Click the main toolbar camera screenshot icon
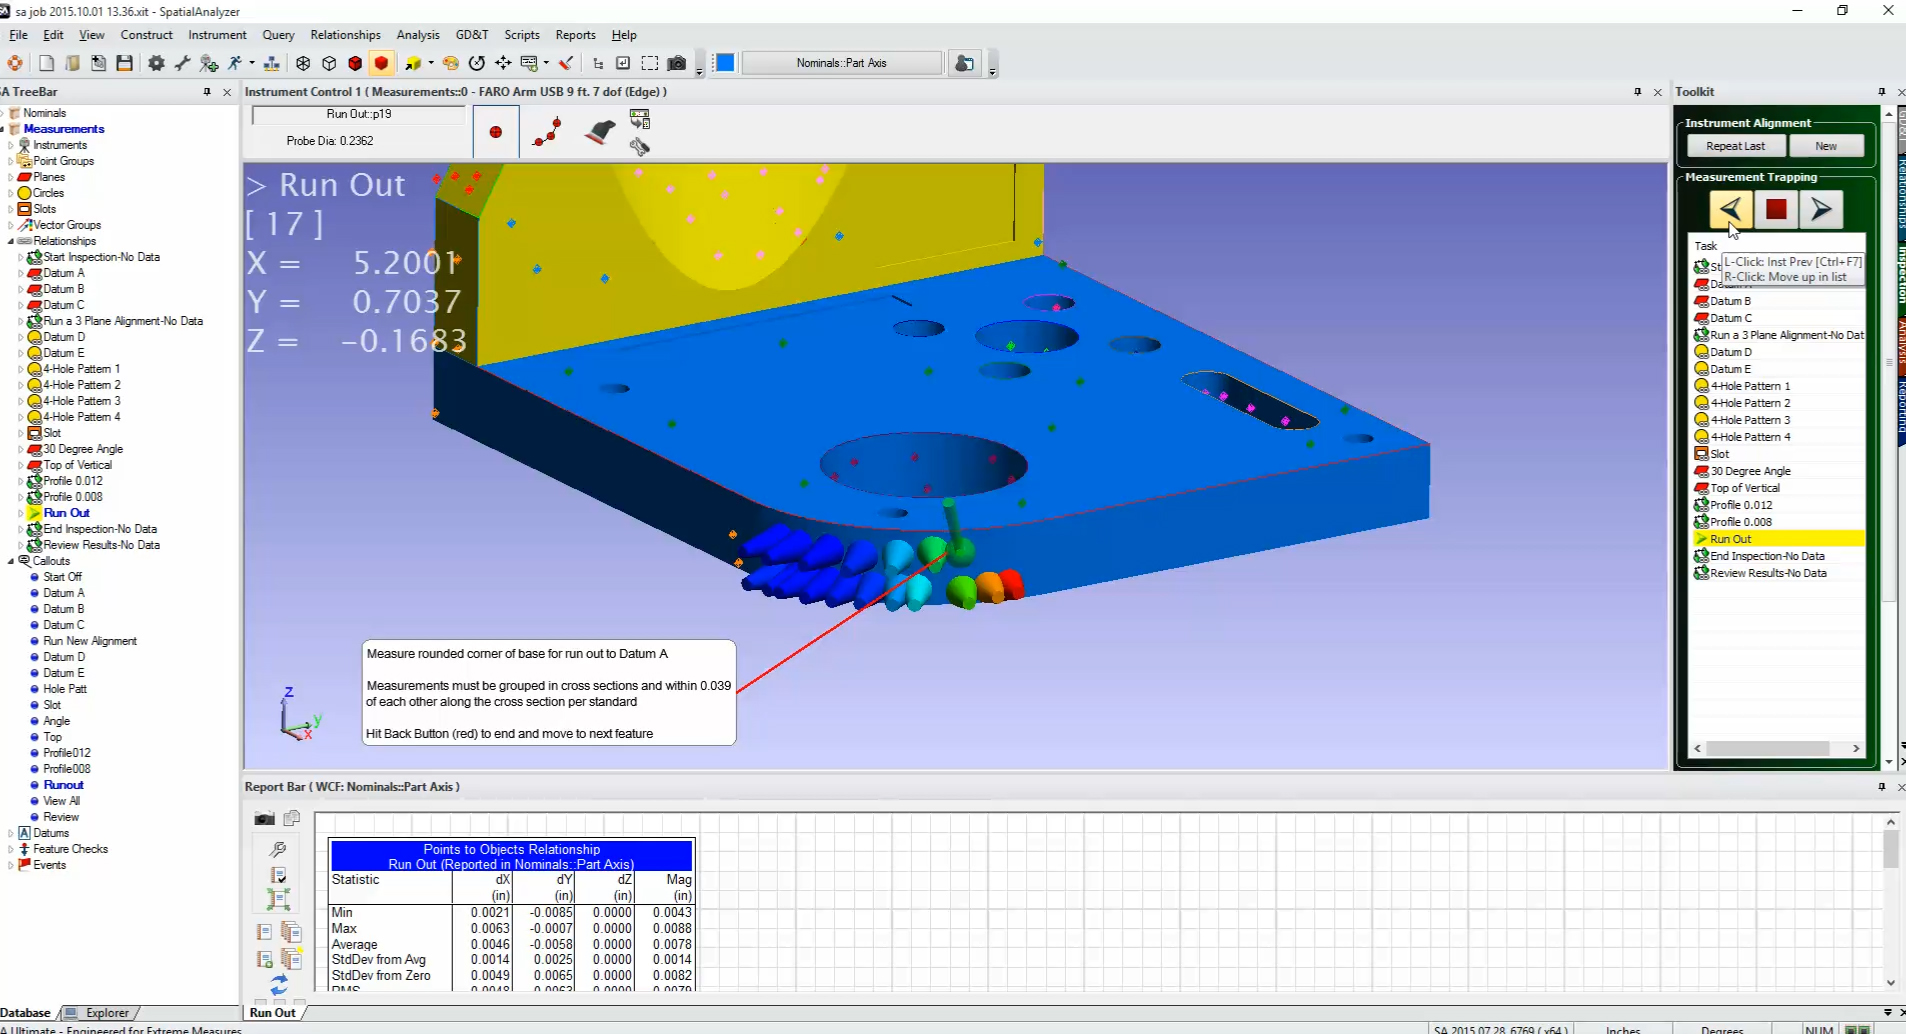This screenshot has width=1906, height=1034. 677,63
